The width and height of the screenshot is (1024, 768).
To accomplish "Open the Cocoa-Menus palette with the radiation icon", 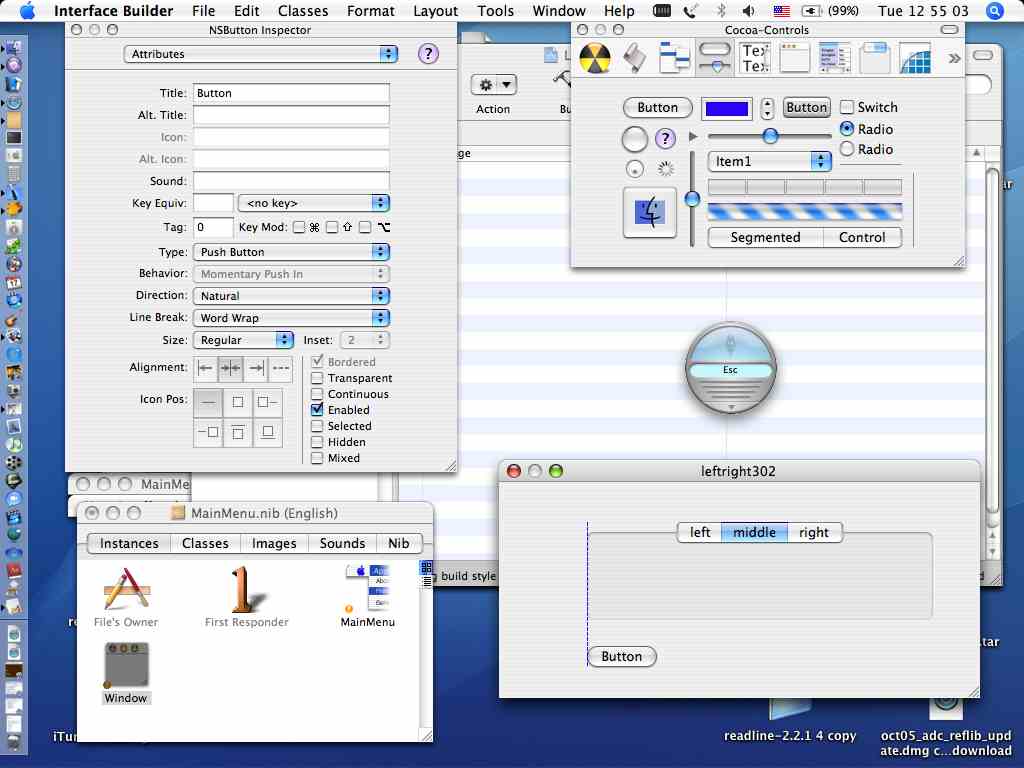I will [x=595, y=58].
